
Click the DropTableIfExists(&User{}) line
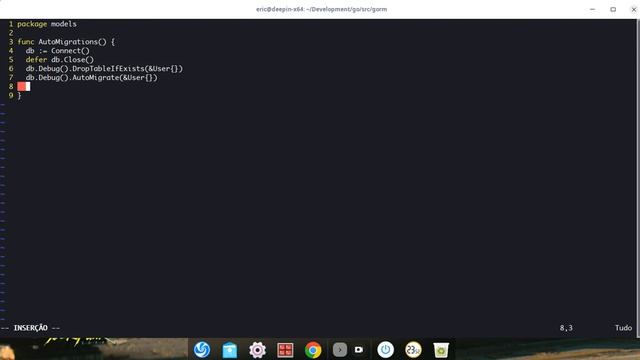pyautogui.click(x=104, y=69)
